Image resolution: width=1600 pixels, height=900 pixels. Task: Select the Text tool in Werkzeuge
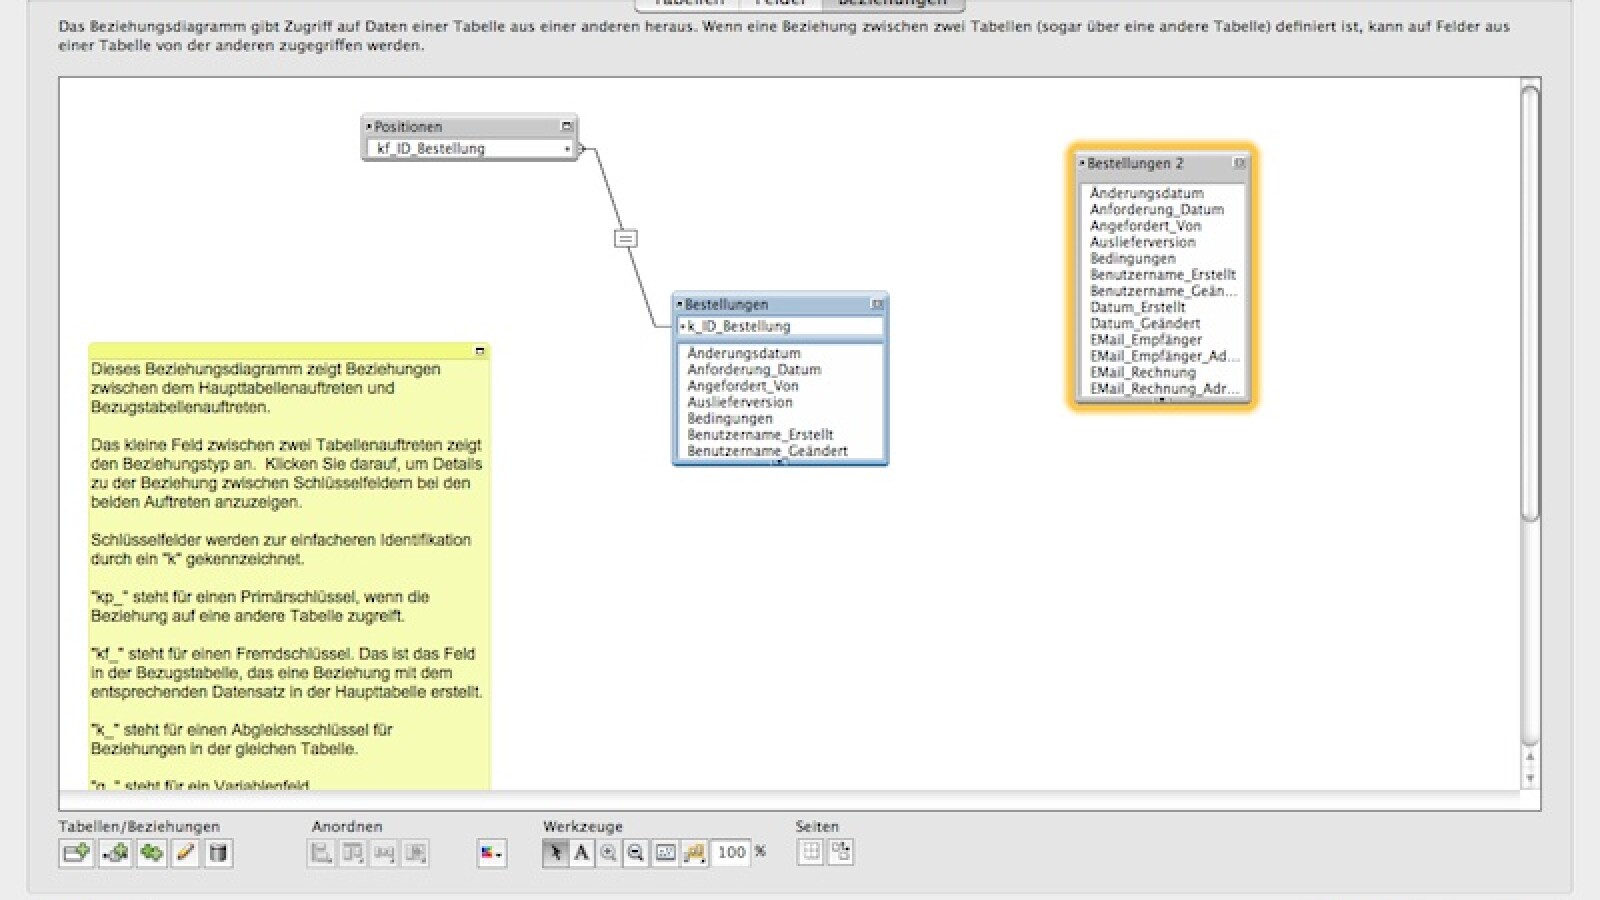coord(583,853)
